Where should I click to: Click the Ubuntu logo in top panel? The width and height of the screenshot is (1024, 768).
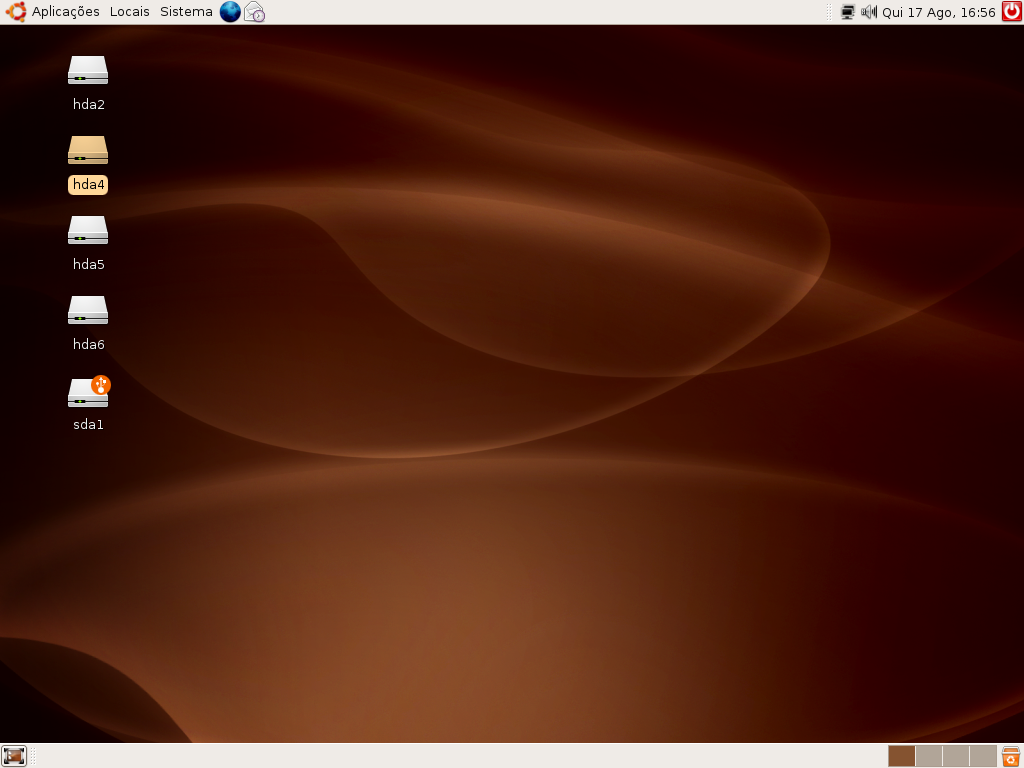pyautogui.click(x=16, y=12)
